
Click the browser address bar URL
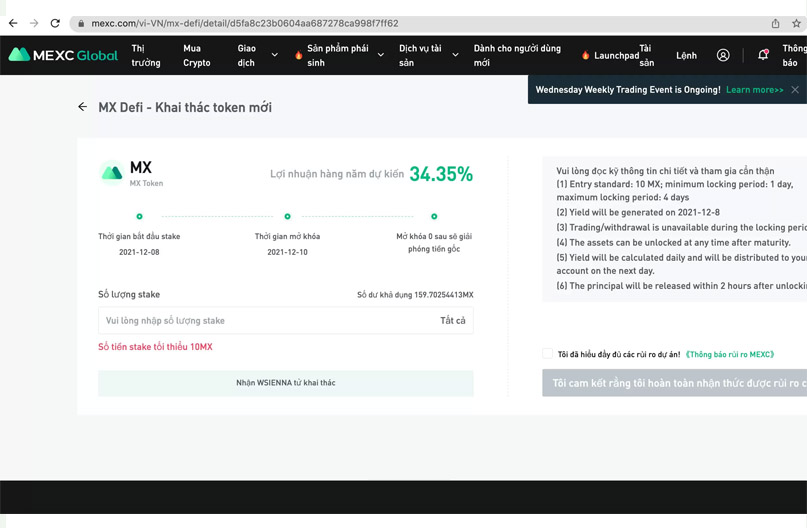245,23
